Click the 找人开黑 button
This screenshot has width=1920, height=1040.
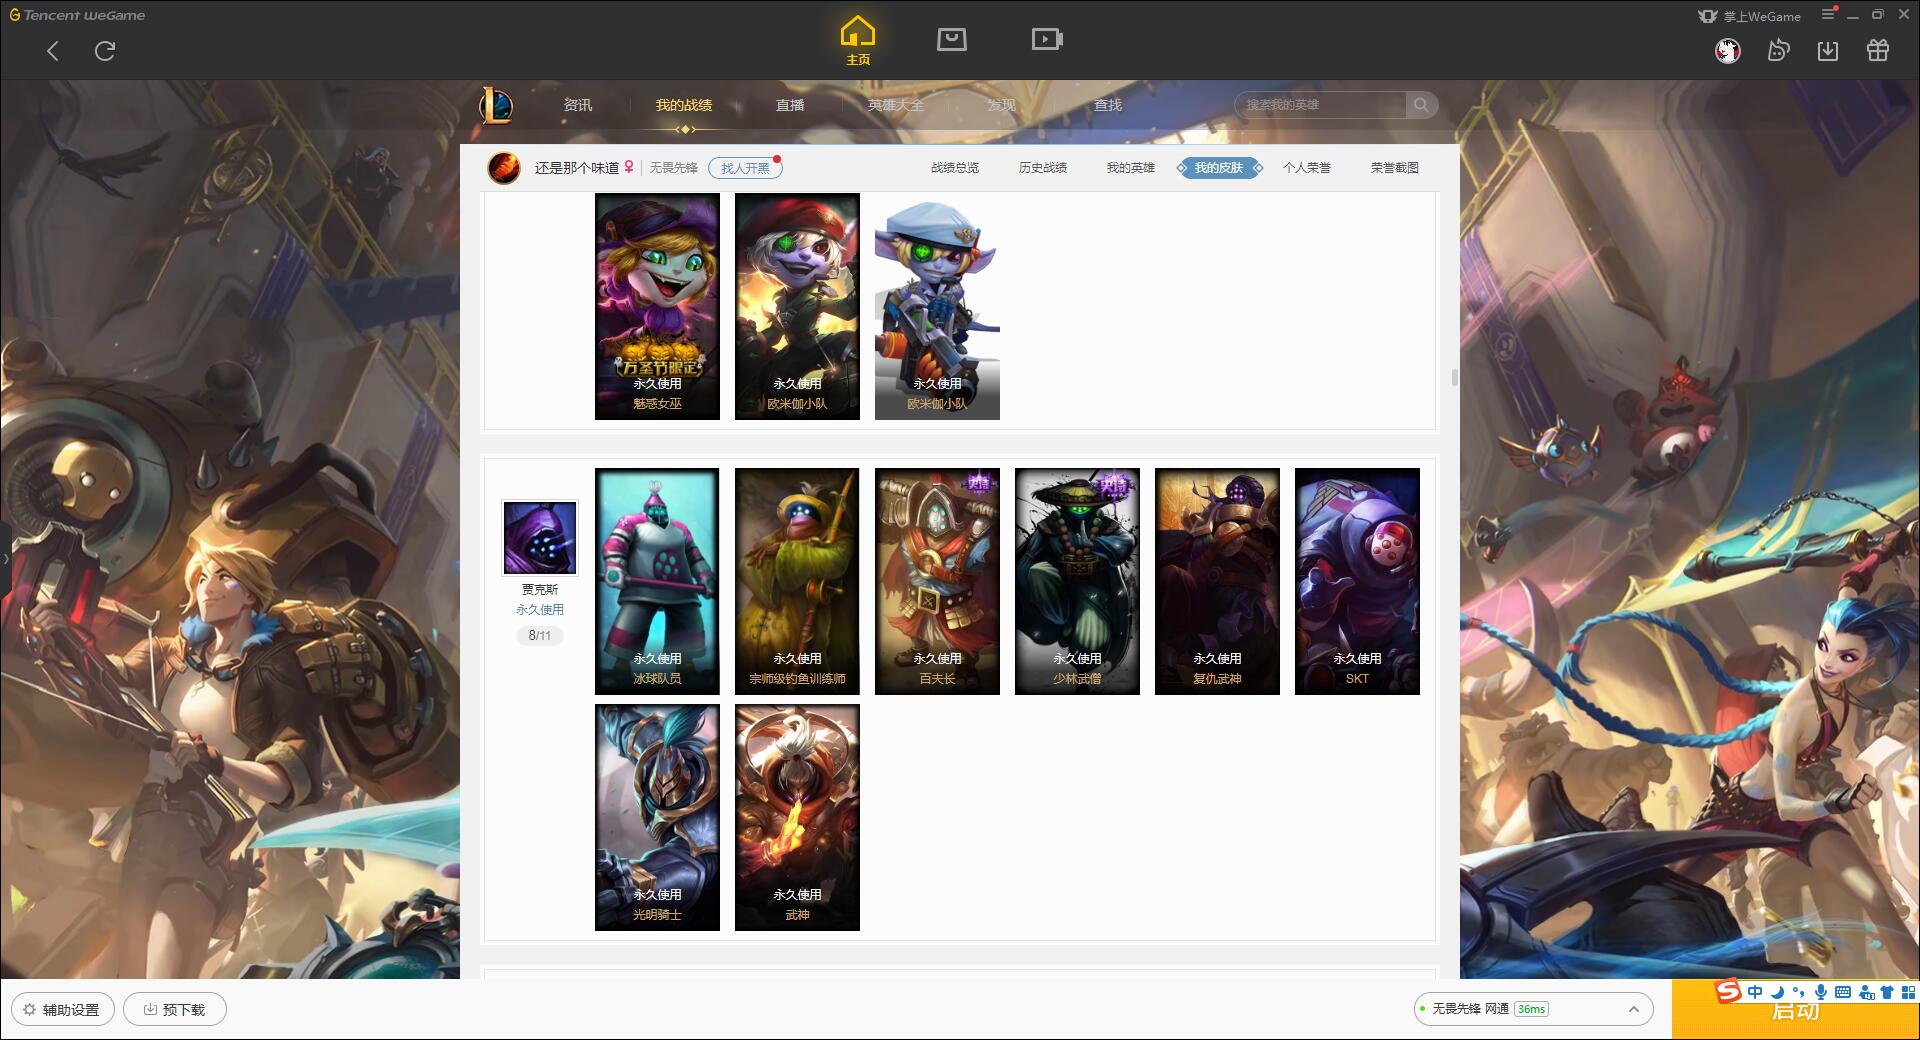click(745, 168)
